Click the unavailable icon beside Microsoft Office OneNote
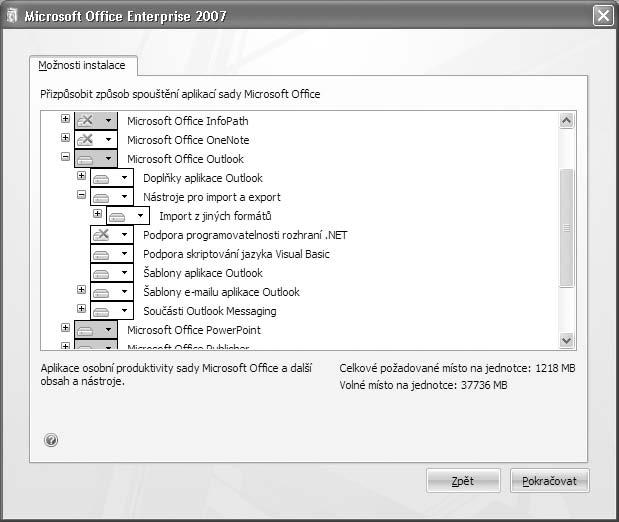This screenshot has width=619, height=522. click(x=85, y=139)
